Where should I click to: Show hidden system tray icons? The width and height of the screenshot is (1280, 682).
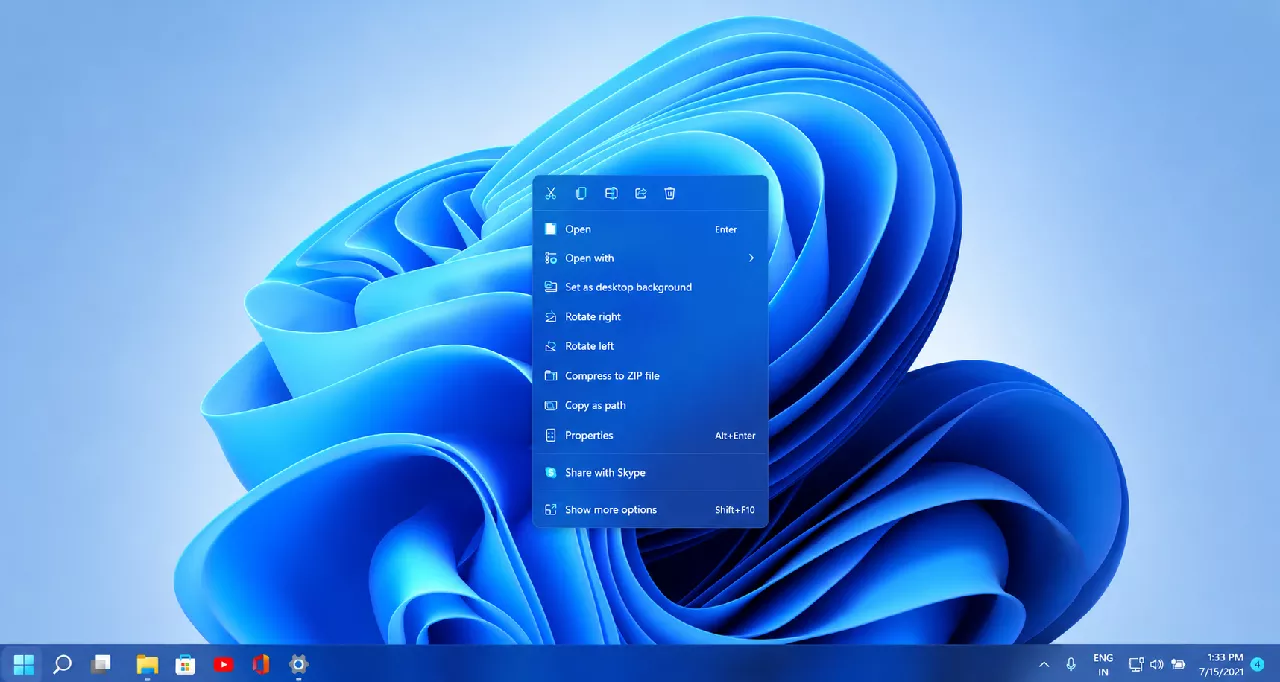pyautogui.click(x=1044, y=664)
